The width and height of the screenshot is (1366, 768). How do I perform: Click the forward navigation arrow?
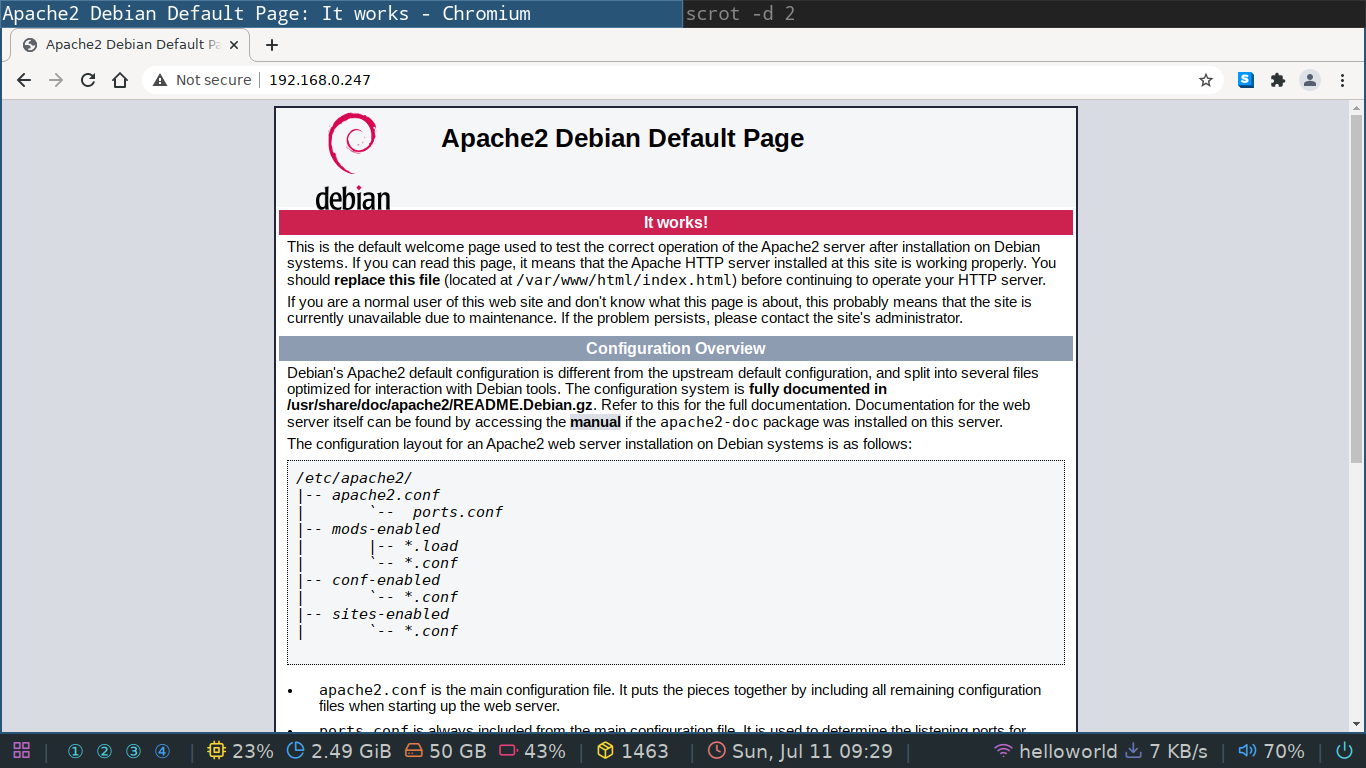56,80
